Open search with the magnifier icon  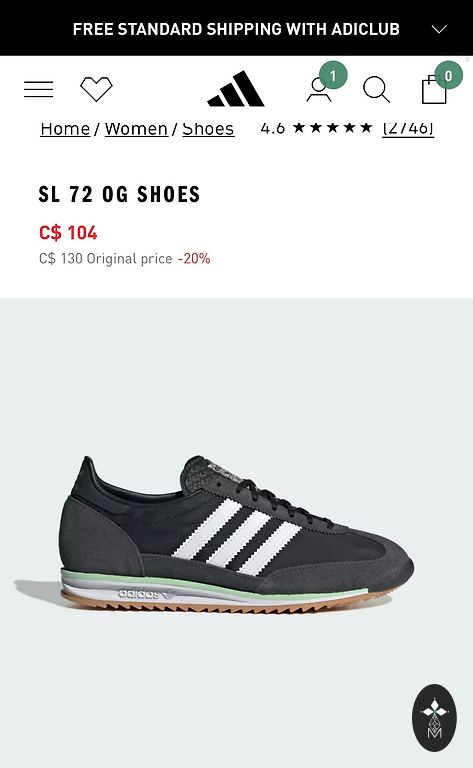376,90
